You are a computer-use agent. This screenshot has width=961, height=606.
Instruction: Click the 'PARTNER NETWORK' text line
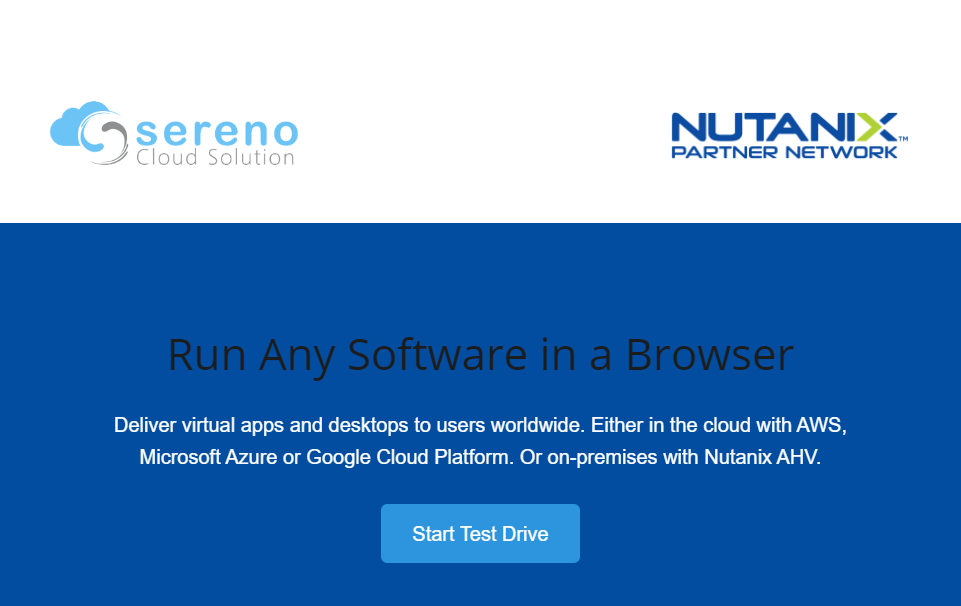pyautogui.click(x=785, y=152)
